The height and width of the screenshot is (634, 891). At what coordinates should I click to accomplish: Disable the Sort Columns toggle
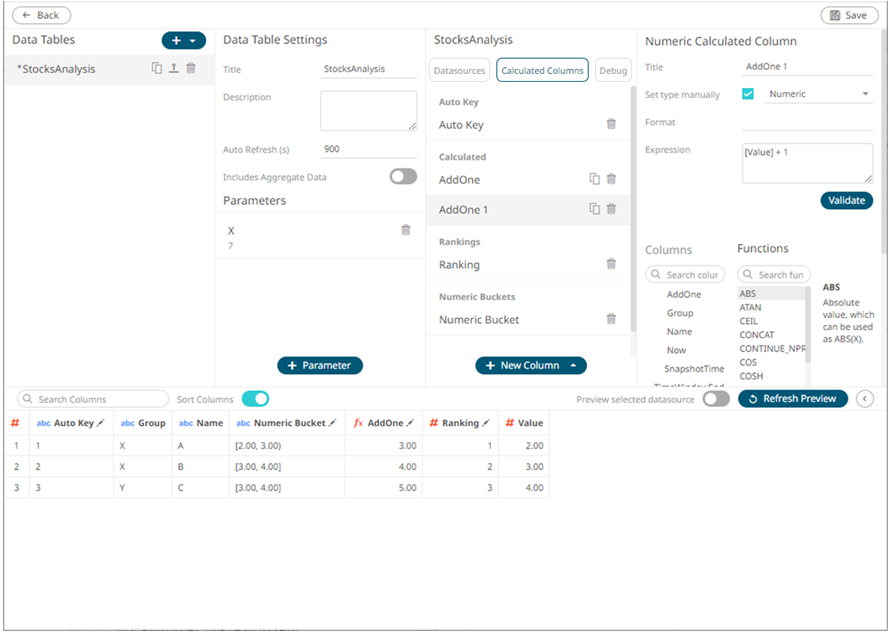(x=256, y=398)
